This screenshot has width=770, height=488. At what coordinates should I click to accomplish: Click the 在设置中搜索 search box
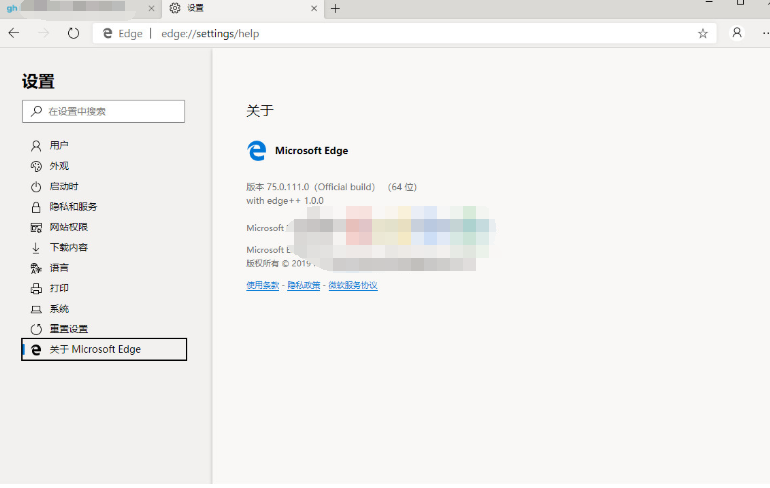[103, 111]
